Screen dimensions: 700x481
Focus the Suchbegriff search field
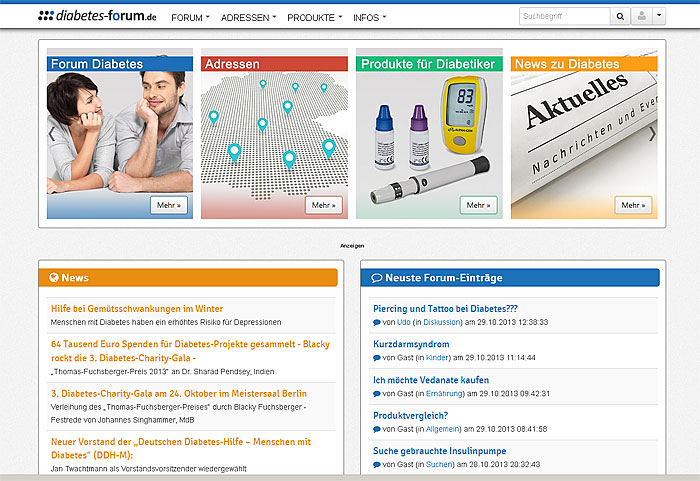(564, 17)
